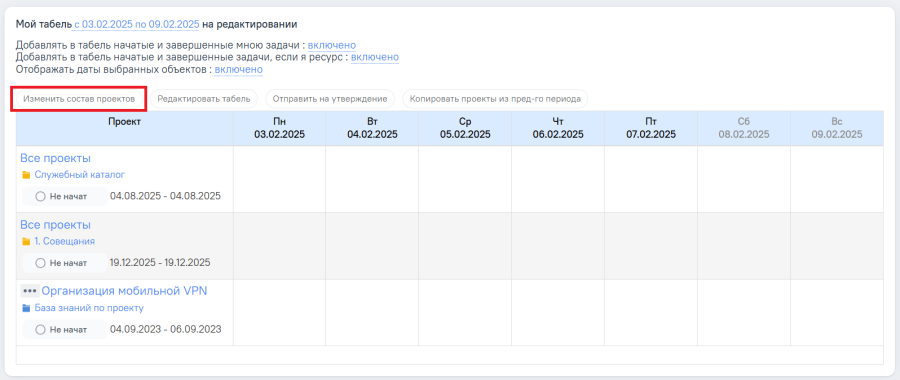
Task: Click dates 04.09.2023 - 06.09.2023
Action: click(165, 329)
